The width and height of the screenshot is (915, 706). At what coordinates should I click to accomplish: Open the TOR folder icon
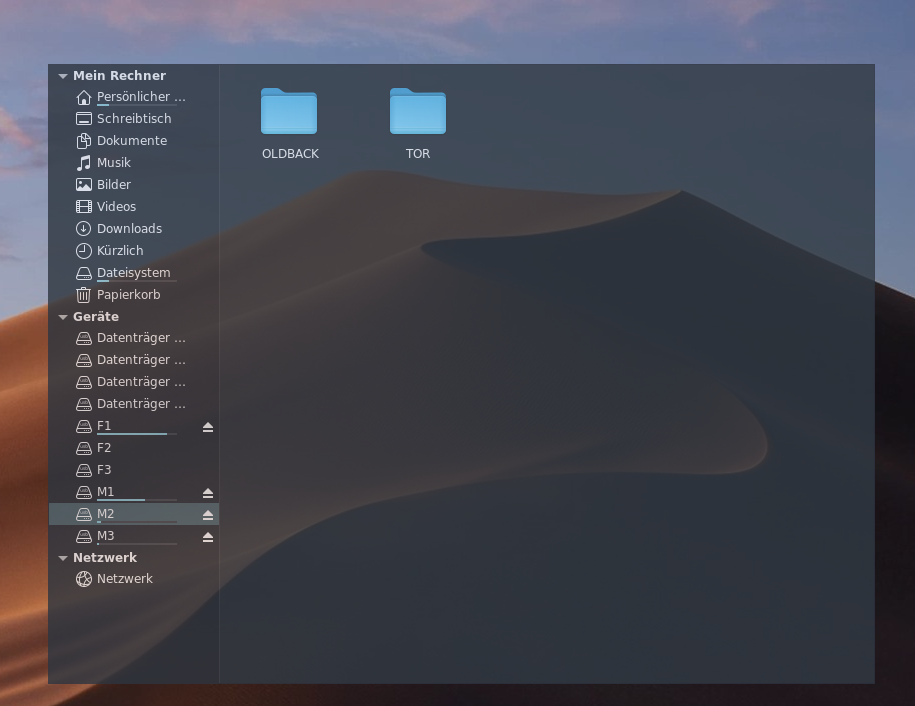418,111
